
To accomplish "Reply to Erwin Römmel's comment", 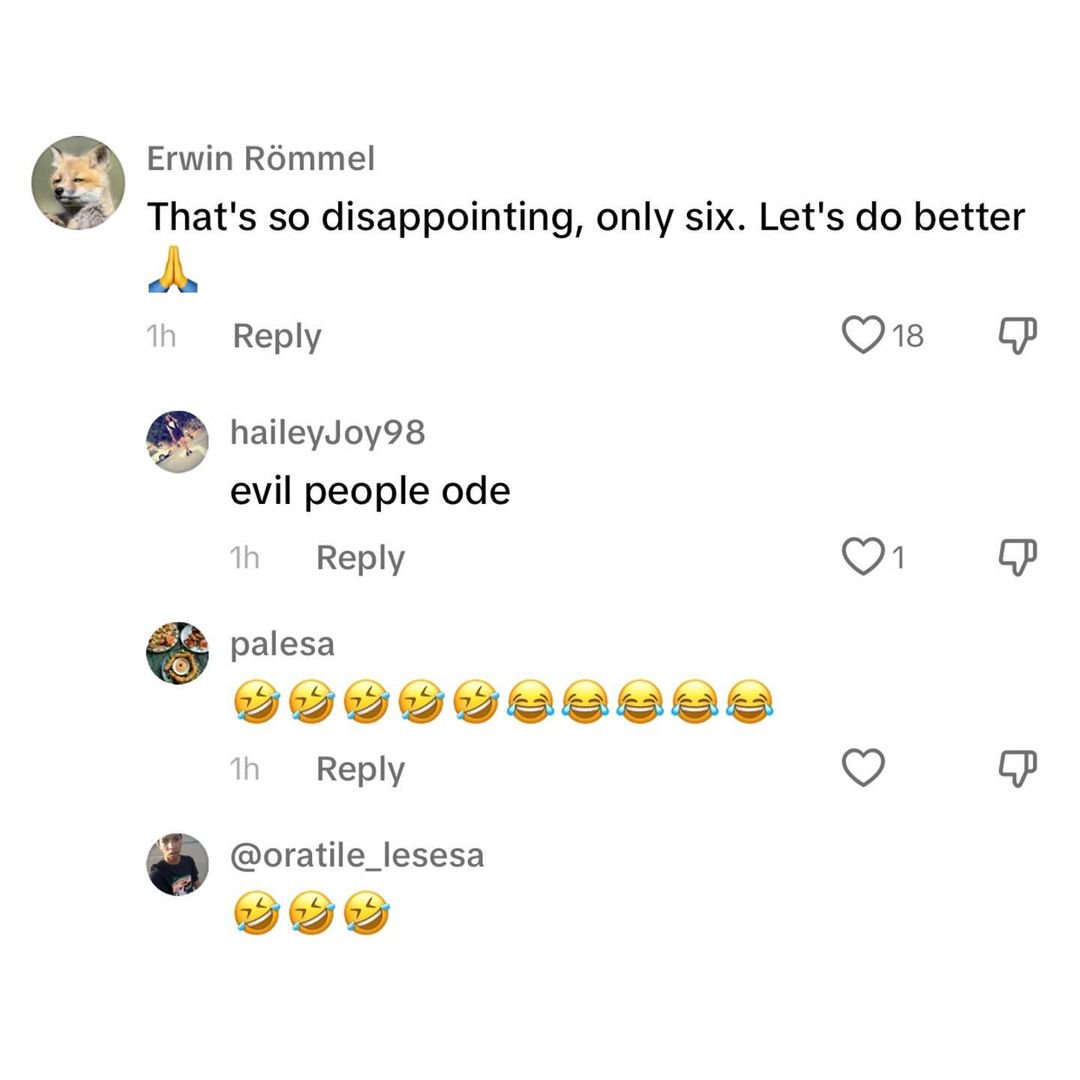I will 277,337.
